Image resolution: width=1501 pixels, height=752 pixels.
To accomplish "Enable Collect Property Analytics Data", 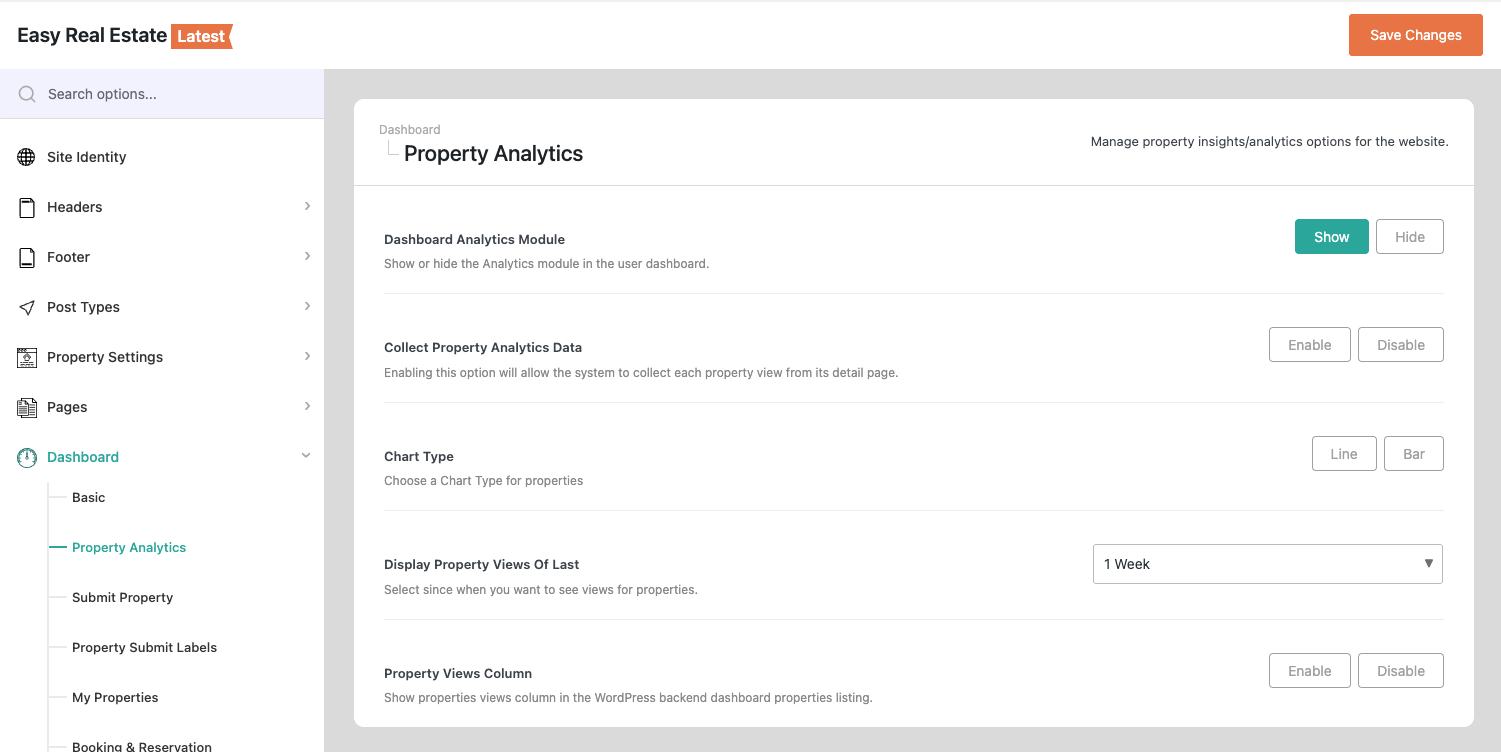I will click(1309, 345).
